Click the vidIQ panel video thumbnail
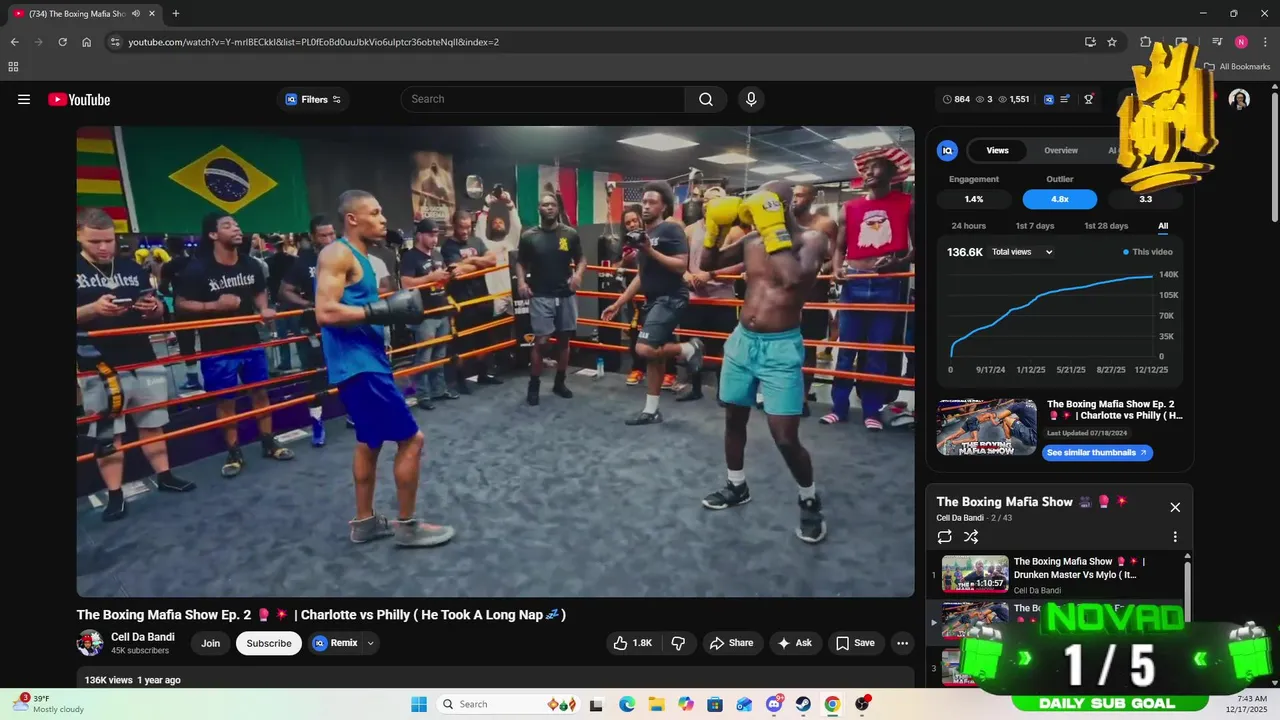1280x720 pixels. click(986, 427)
